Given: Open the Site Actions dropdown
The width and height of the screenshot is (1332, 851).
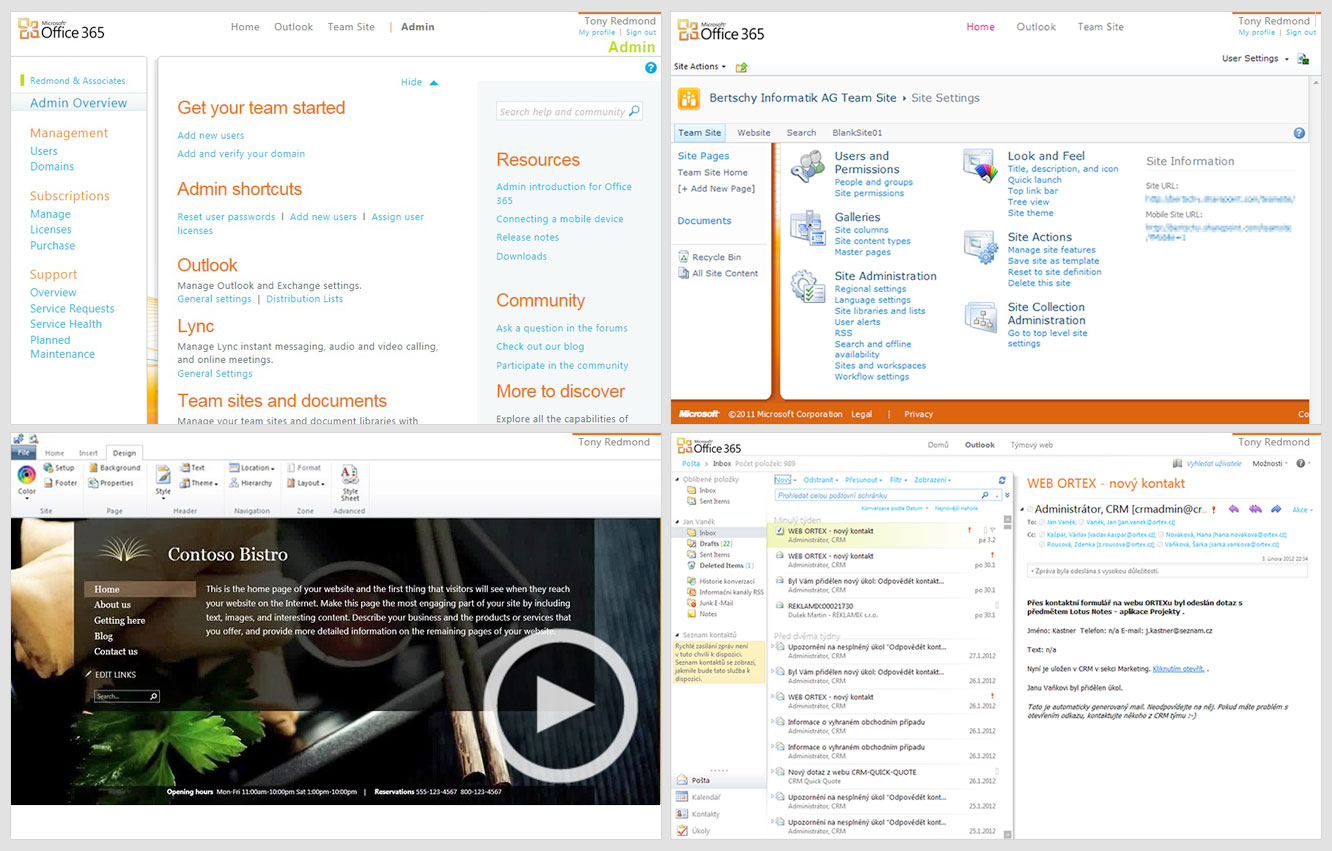Looking at the screenshot, I should [x=699, y=67].
